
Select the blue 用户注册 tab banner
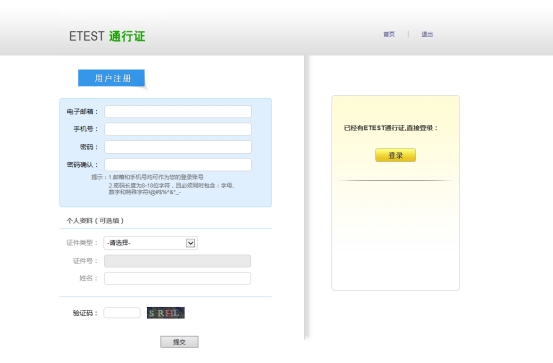point(111,78)
